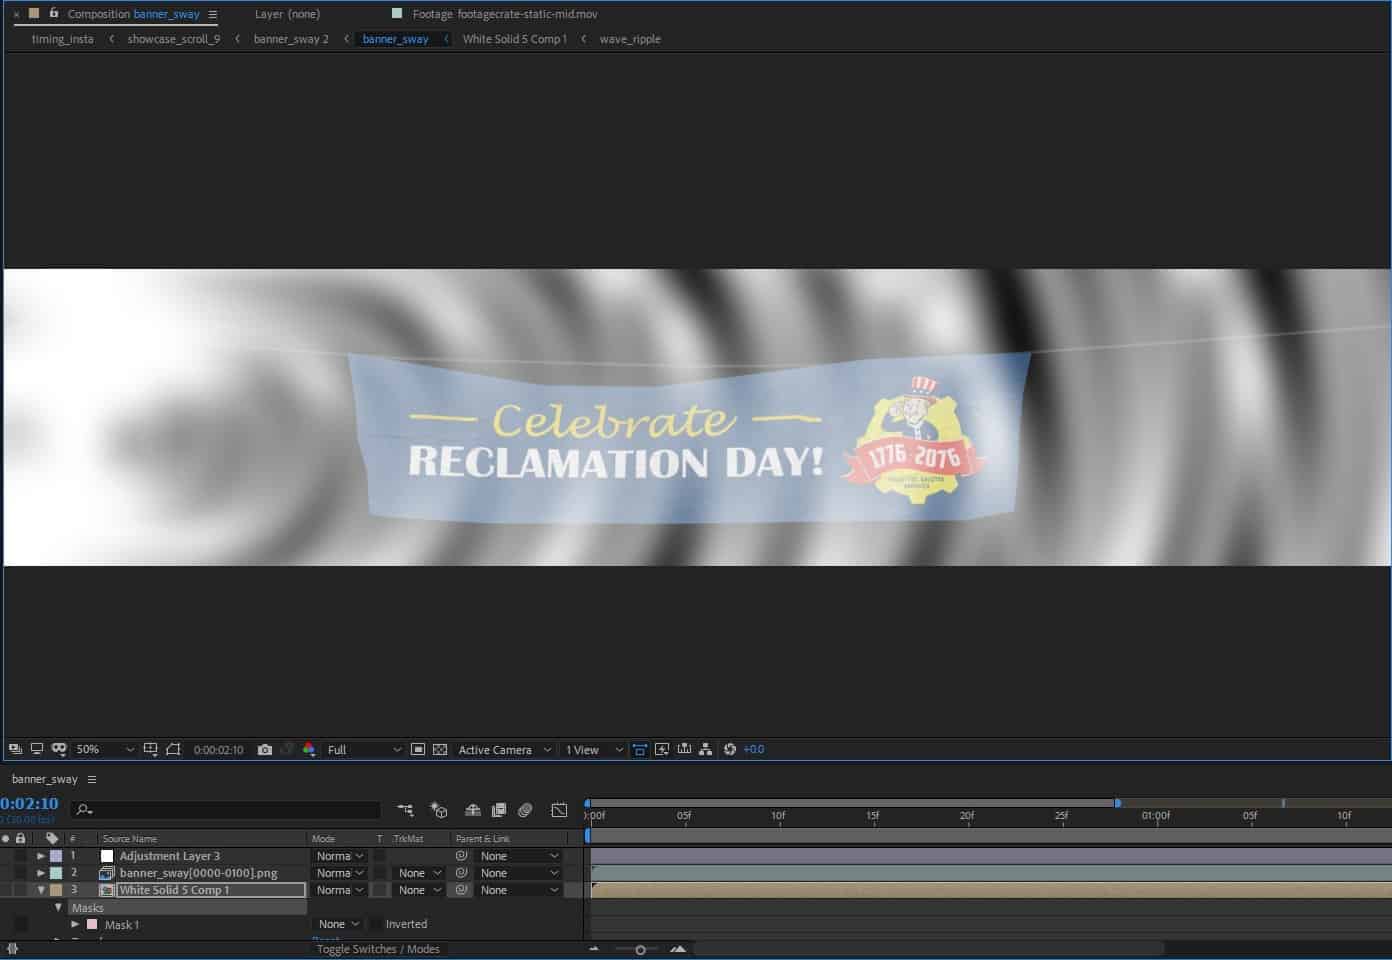Switch to the showcase_scroll_9 breadcrumb tab
The width and height of the screenshot is (1392, 960).
(173, 39)
